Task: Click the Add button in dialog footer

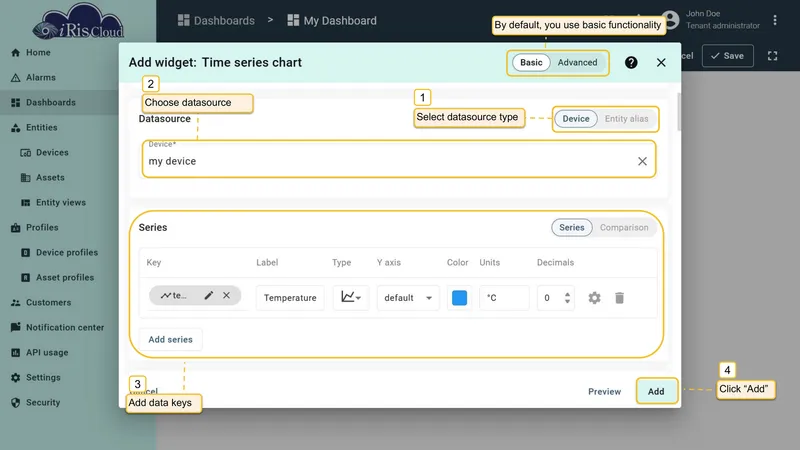Action: (656, 391)
